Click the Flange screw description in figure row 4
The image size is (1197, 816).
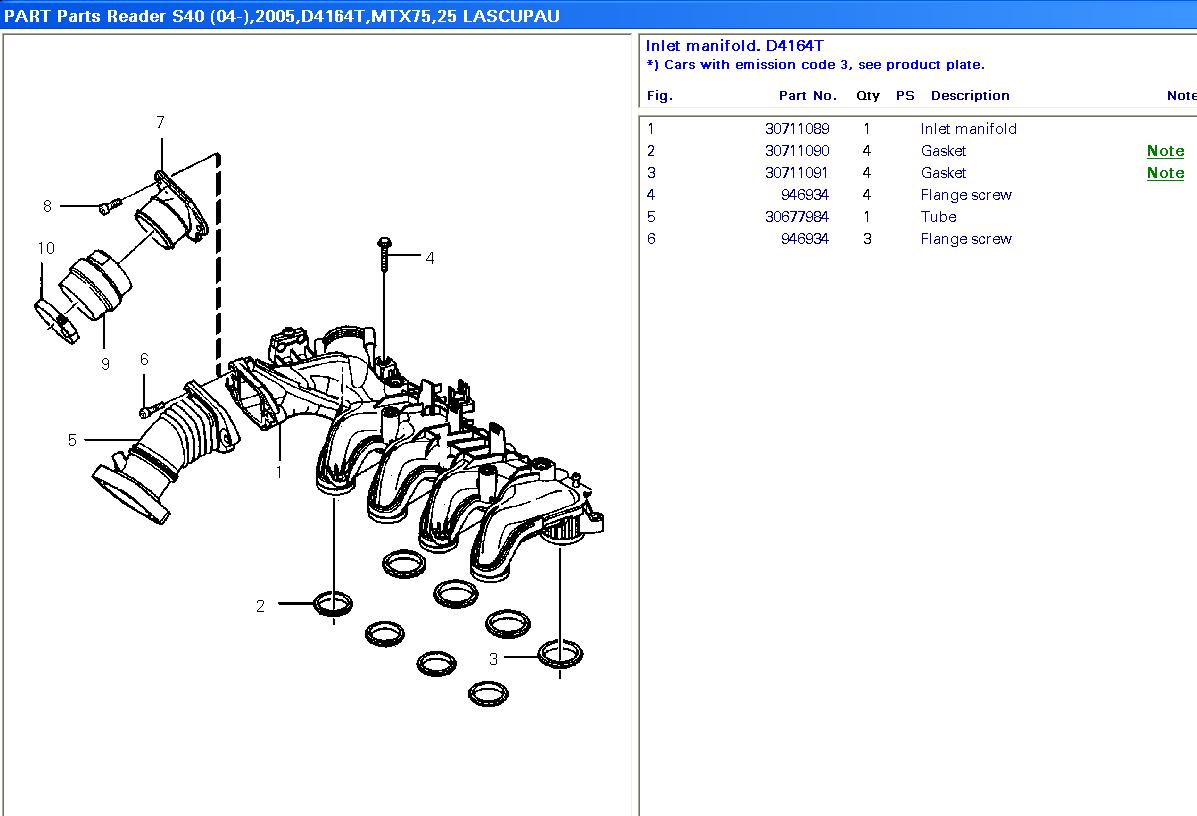pos(966,195)
